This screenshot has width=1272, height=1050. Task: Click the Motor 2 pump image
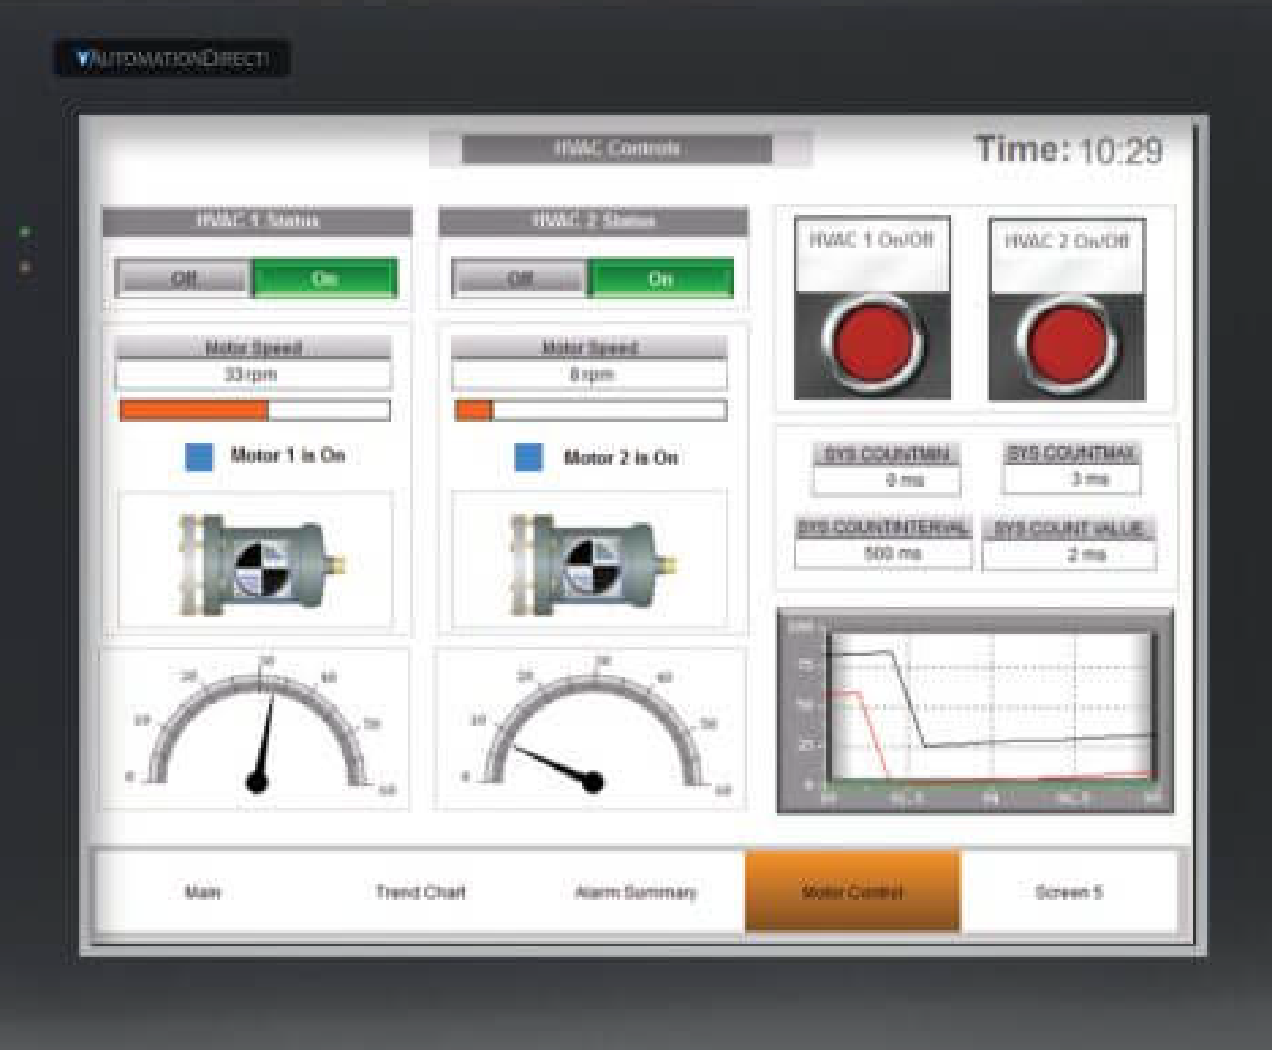[592, 562]
